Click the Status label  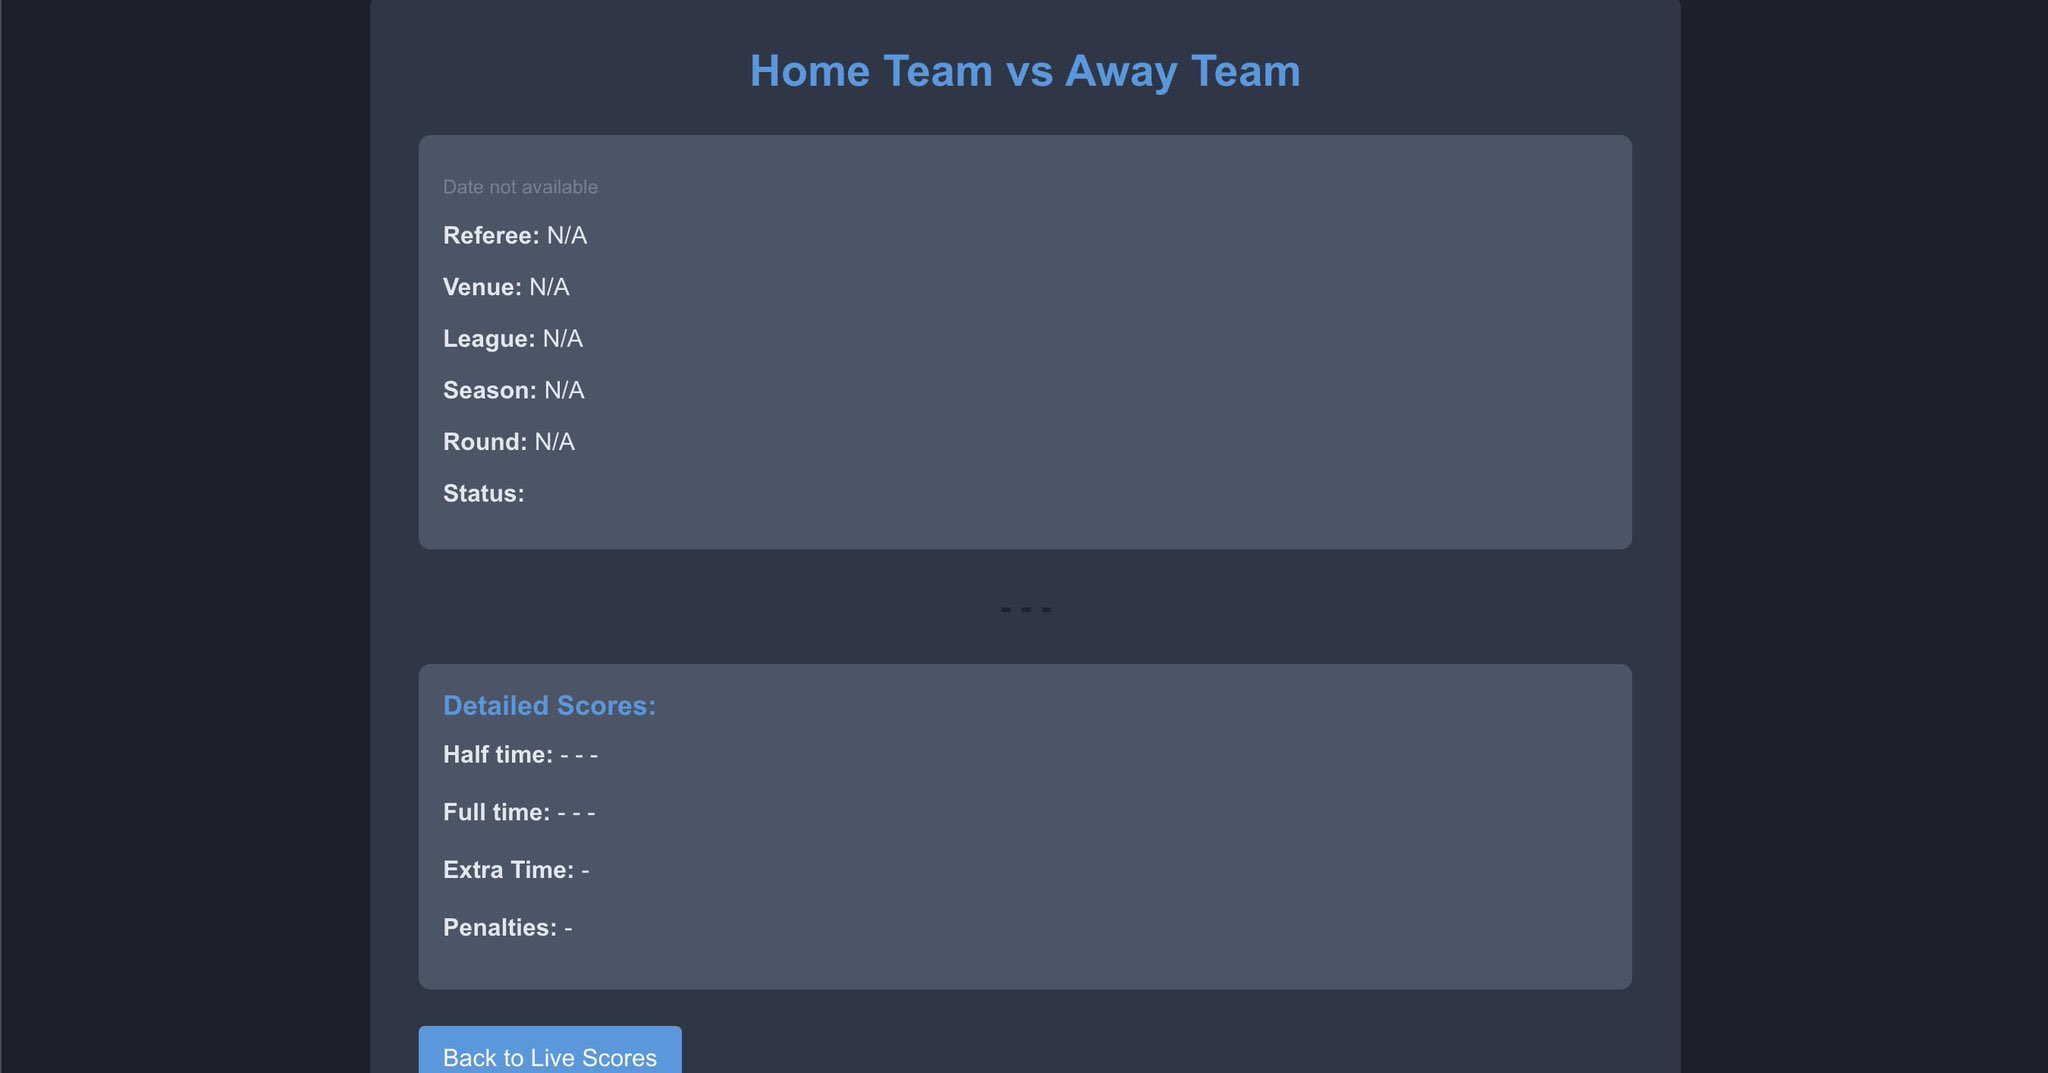(x=483, y=493)
